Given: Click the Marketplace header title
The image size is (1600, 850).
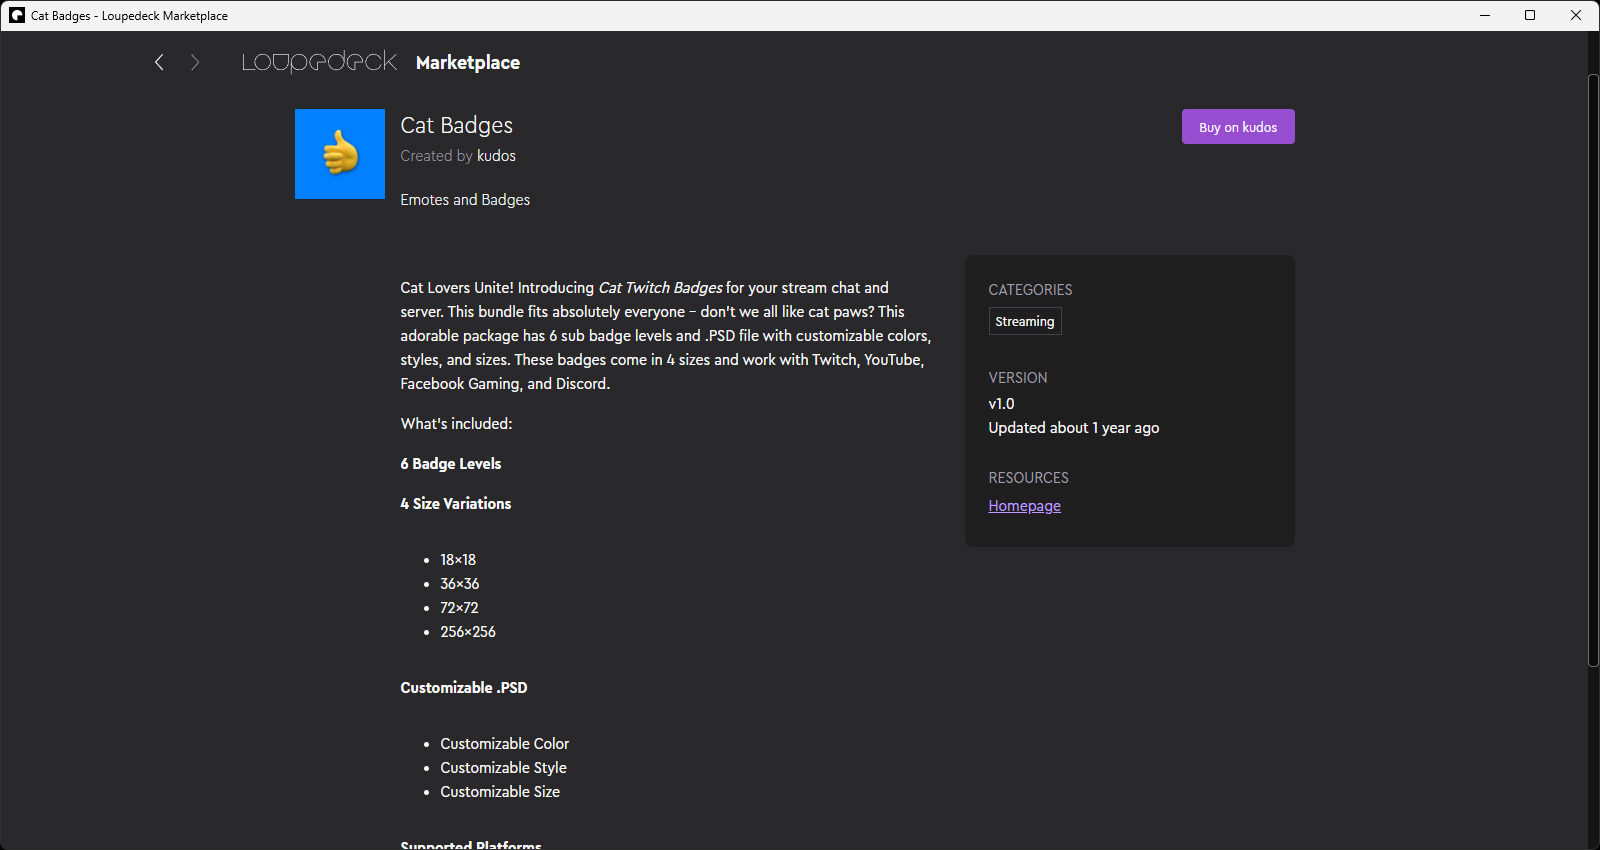Looking at the screenshot, I should click(x=467, y=62).
